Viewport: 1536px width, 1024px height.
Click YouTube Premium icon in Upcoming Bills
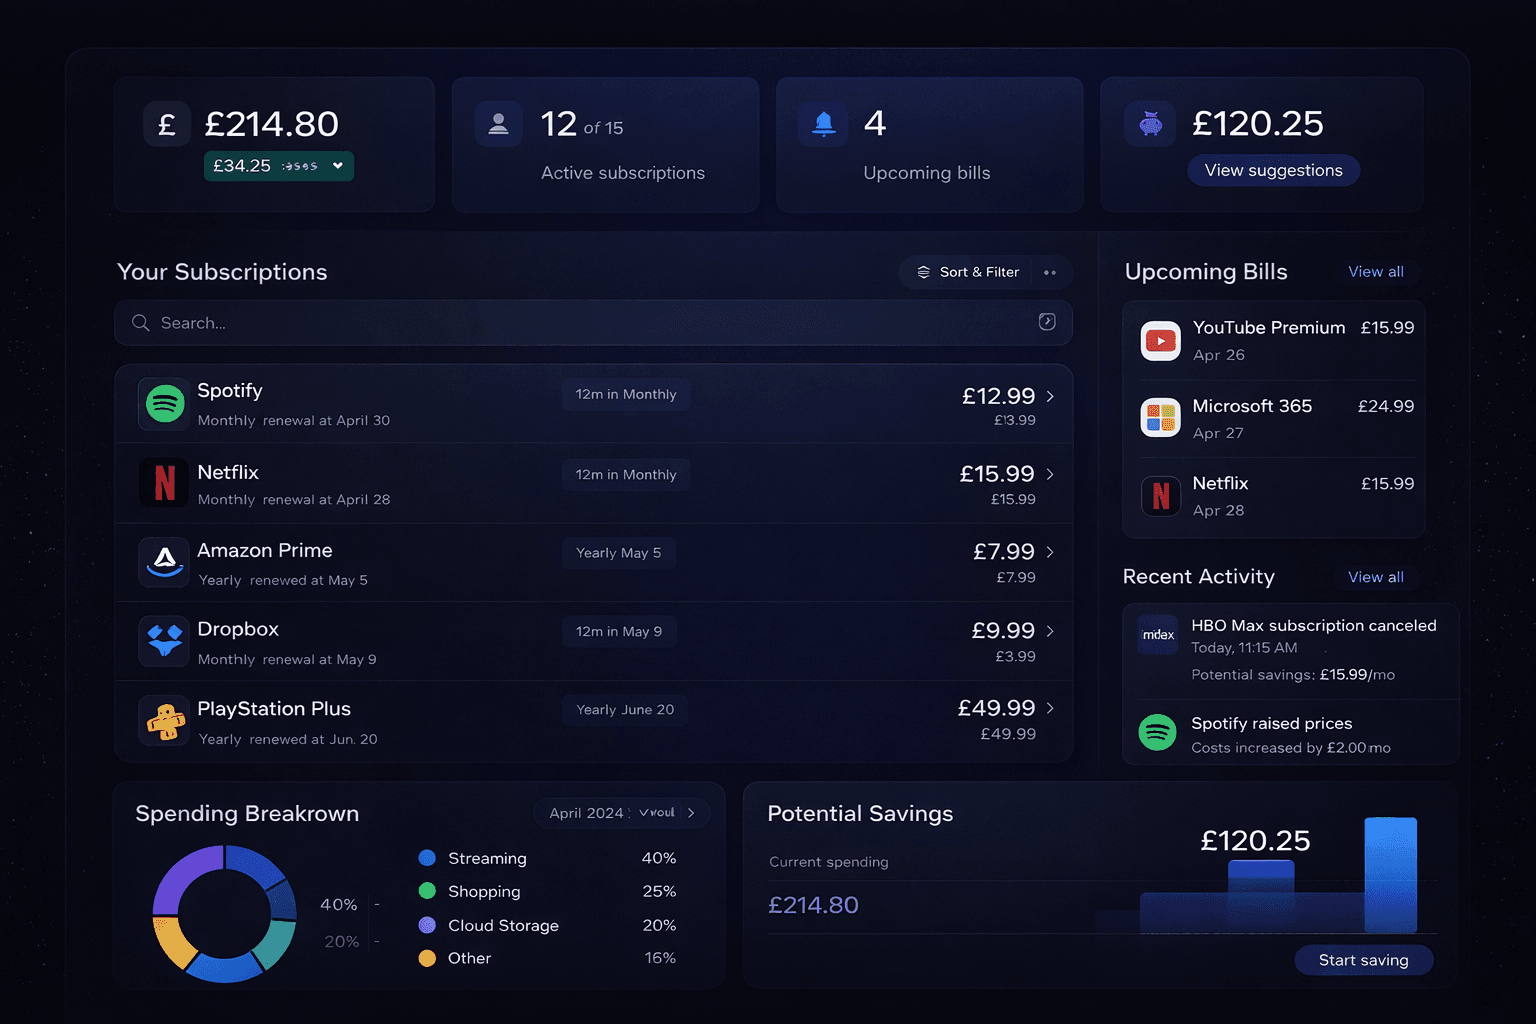[x=1161, y=341]
